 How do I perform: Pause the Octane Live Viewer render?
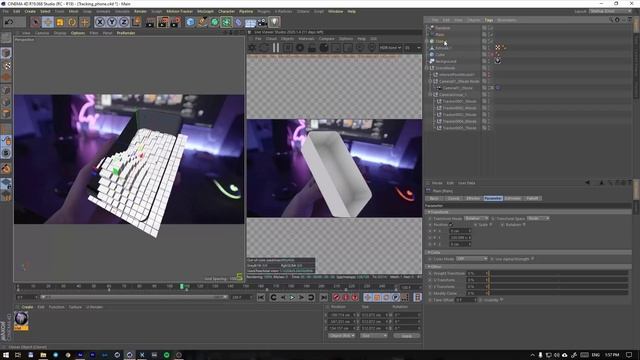coord(276,48)
